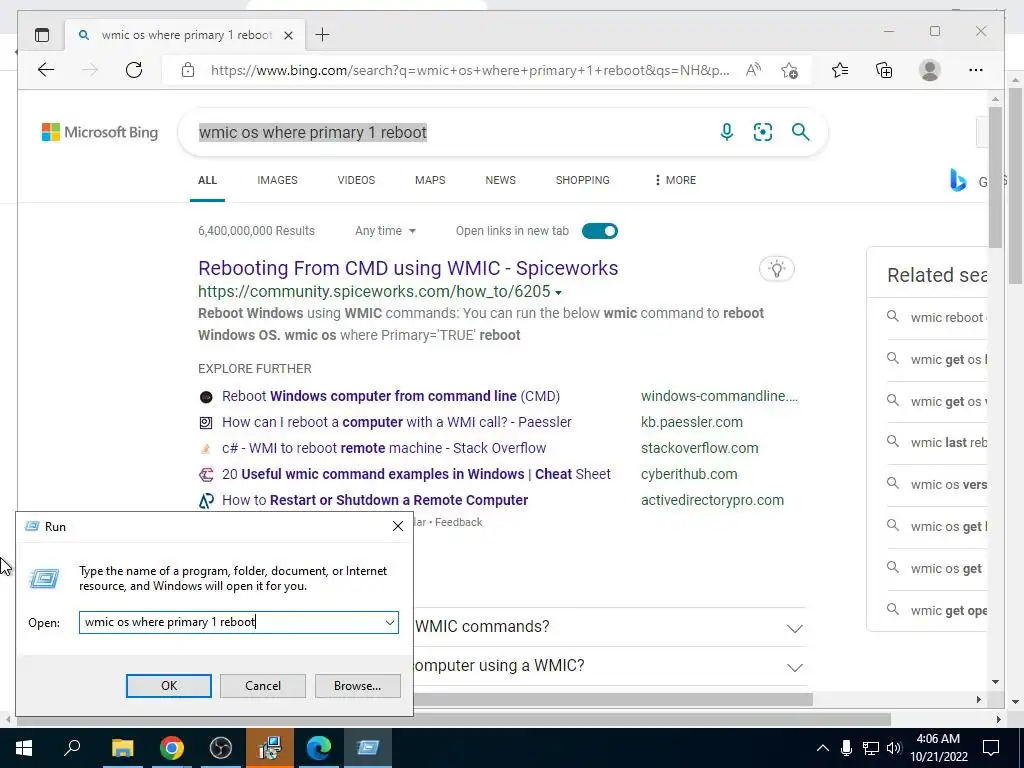1024x768 pixels.
Task: Open 'How can I reboot a computer with a WMI call?'
Action: pos(396,423)
